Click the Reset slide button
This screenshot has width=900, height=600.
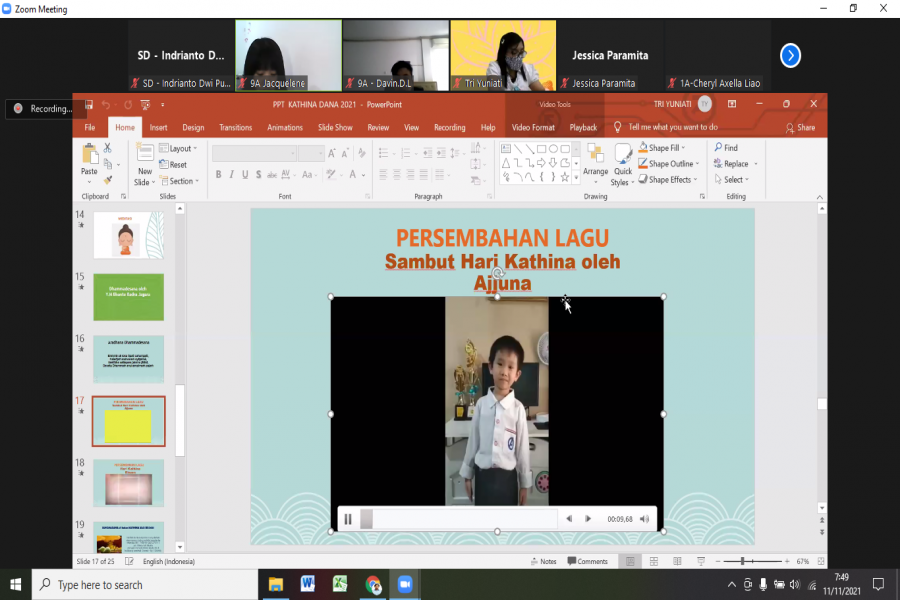coord(175,165)
